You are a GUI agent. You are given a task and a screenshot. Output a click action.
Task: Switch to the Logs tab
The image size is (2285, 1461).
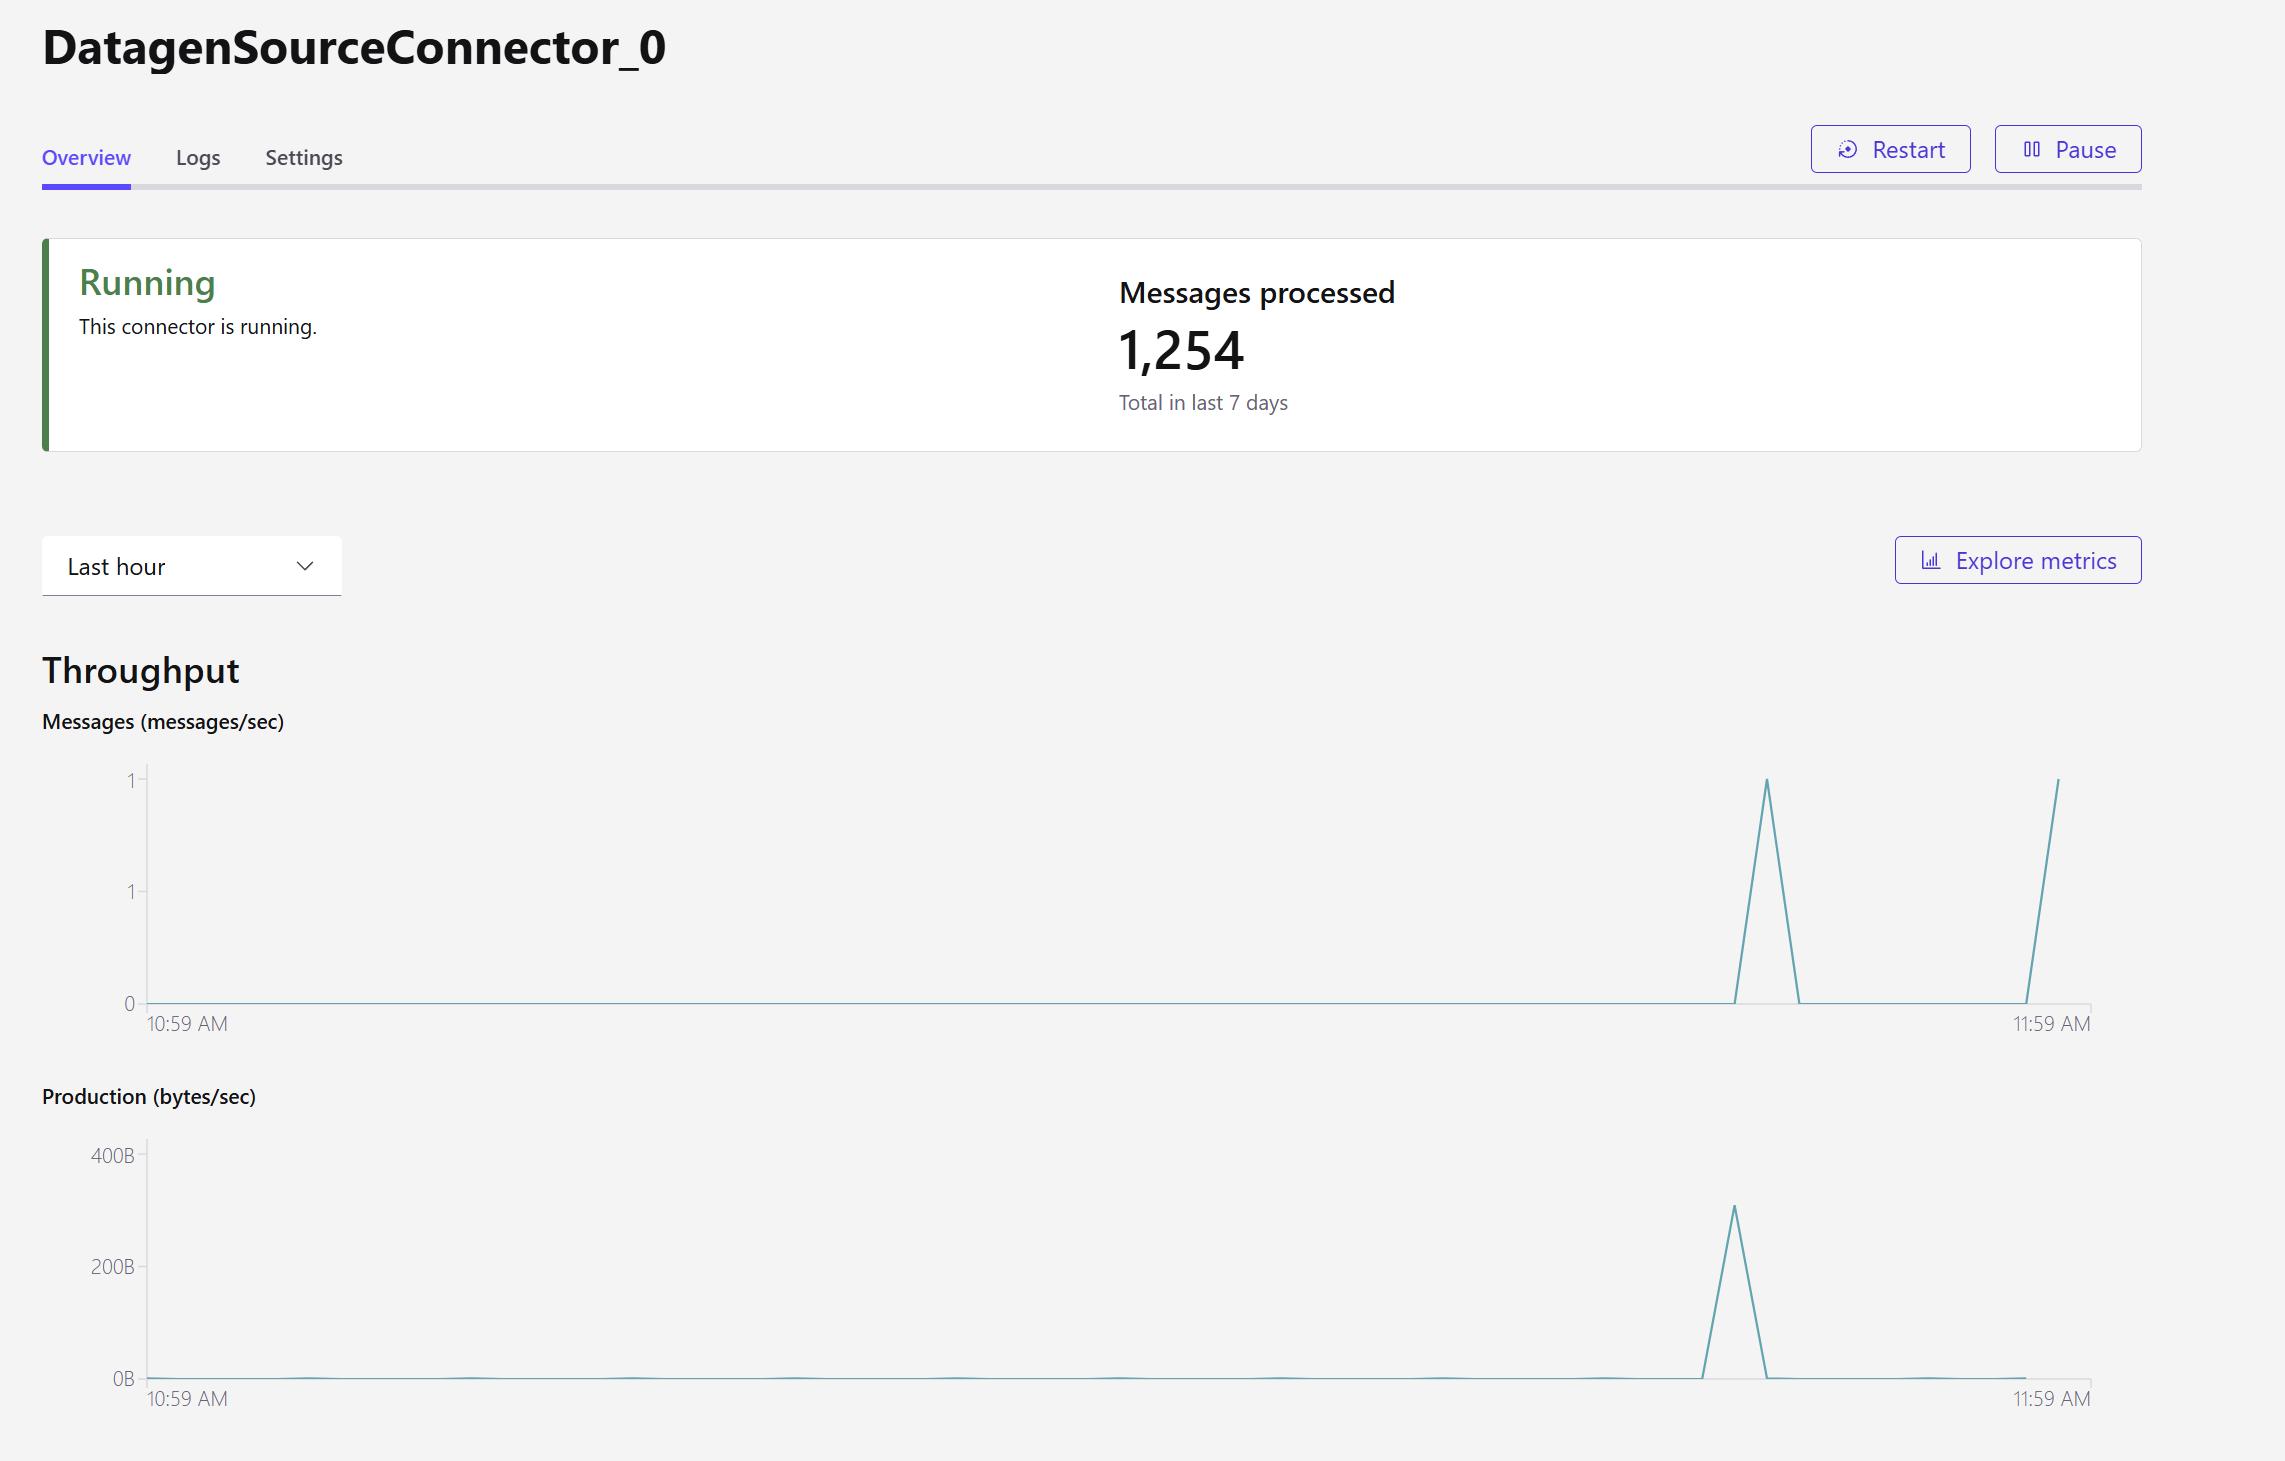click(198, 158)
